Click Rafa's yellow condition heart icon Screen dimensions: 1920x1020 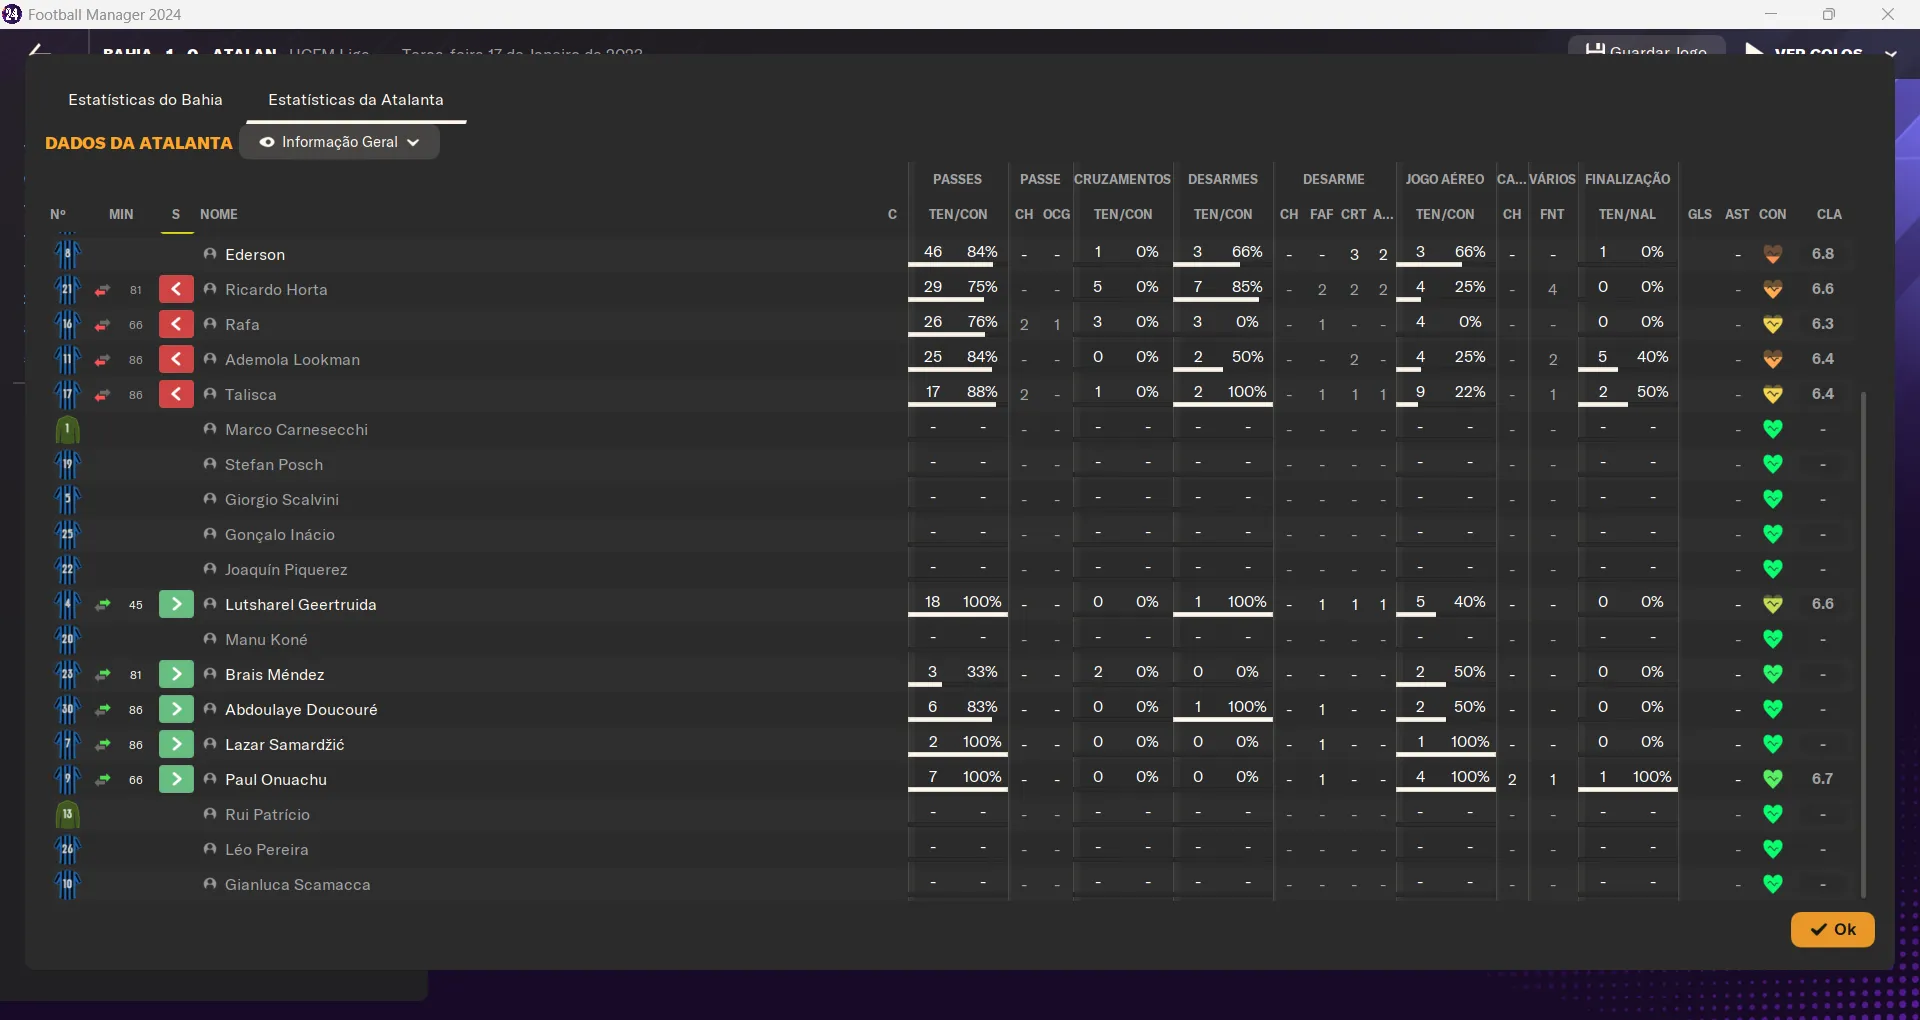1773,324
